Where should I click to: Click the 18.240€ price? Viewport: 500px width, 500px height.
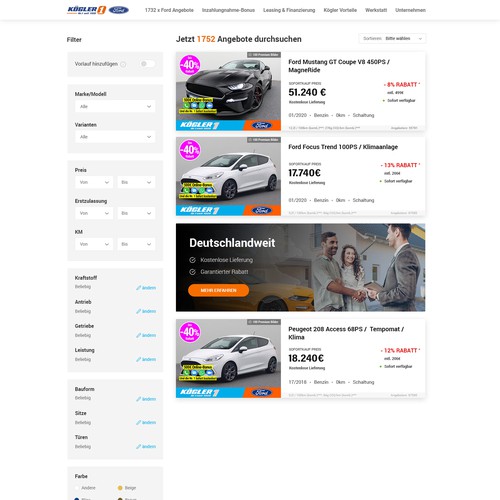click(306, 358)
